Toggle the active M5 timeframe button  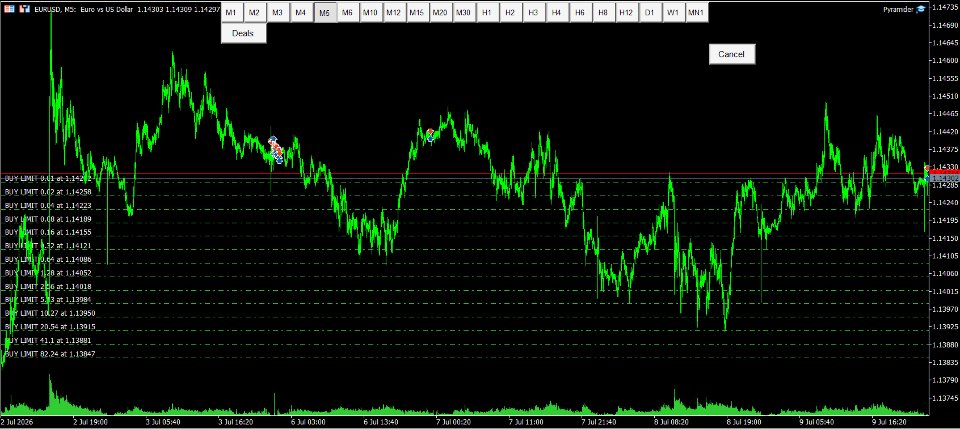(x=324, y=12)
